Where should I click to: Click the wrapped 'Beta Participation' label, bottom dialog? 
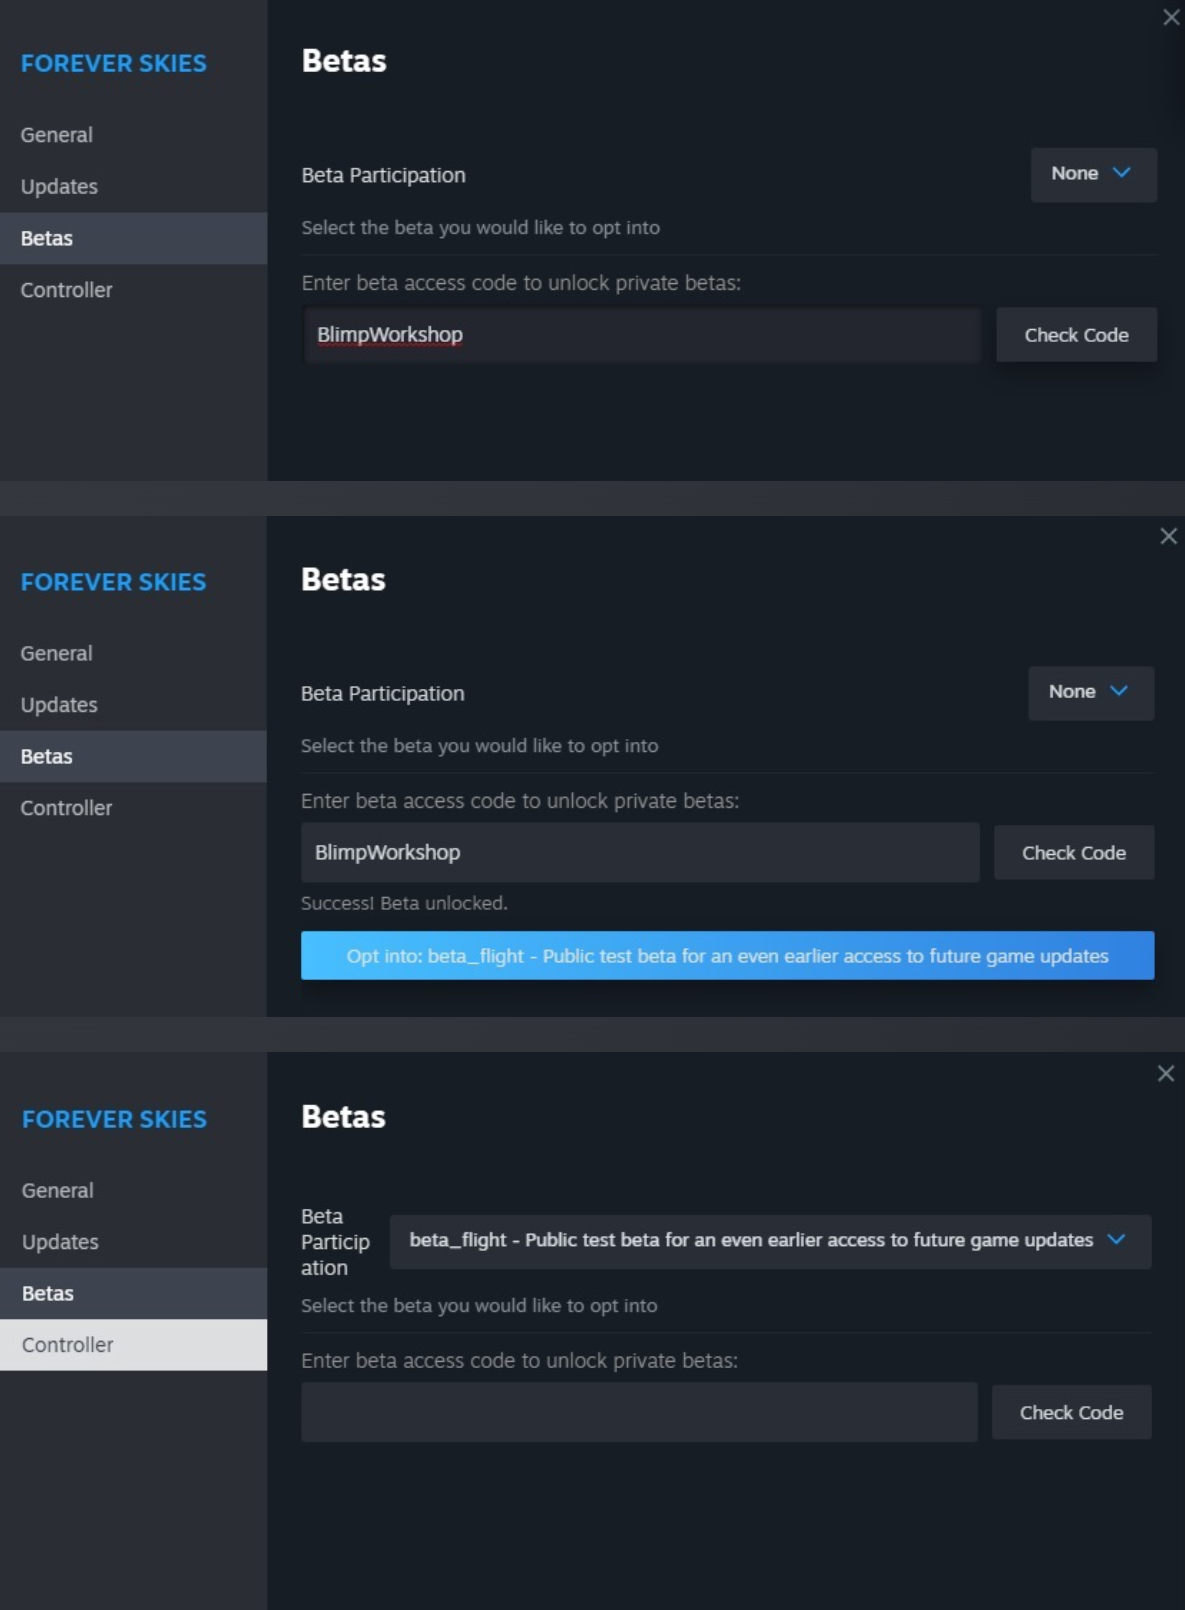click(x=335, y=1242)
